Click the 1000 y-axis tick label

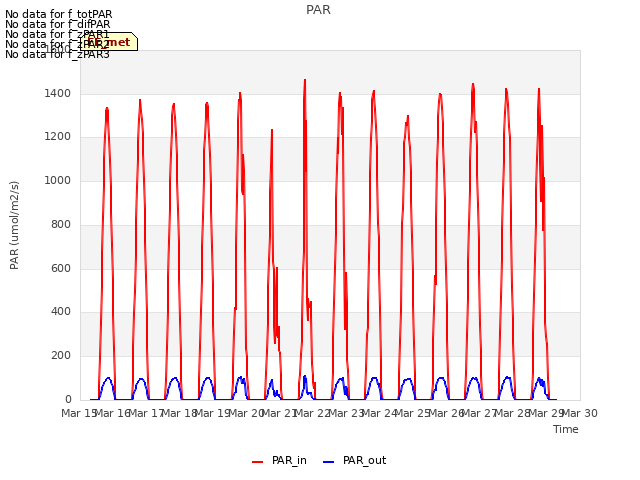tap(58, 180)
